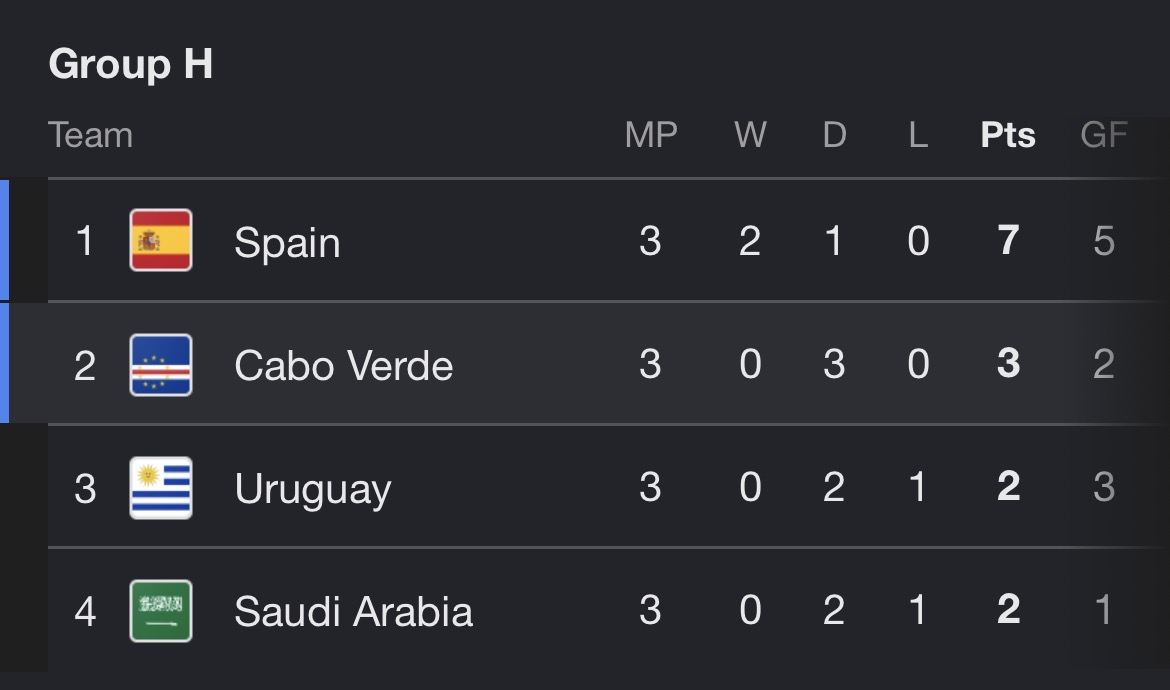Click Uruguay's rank number 3
The image size is (1170, 690).
pos(85,489)
